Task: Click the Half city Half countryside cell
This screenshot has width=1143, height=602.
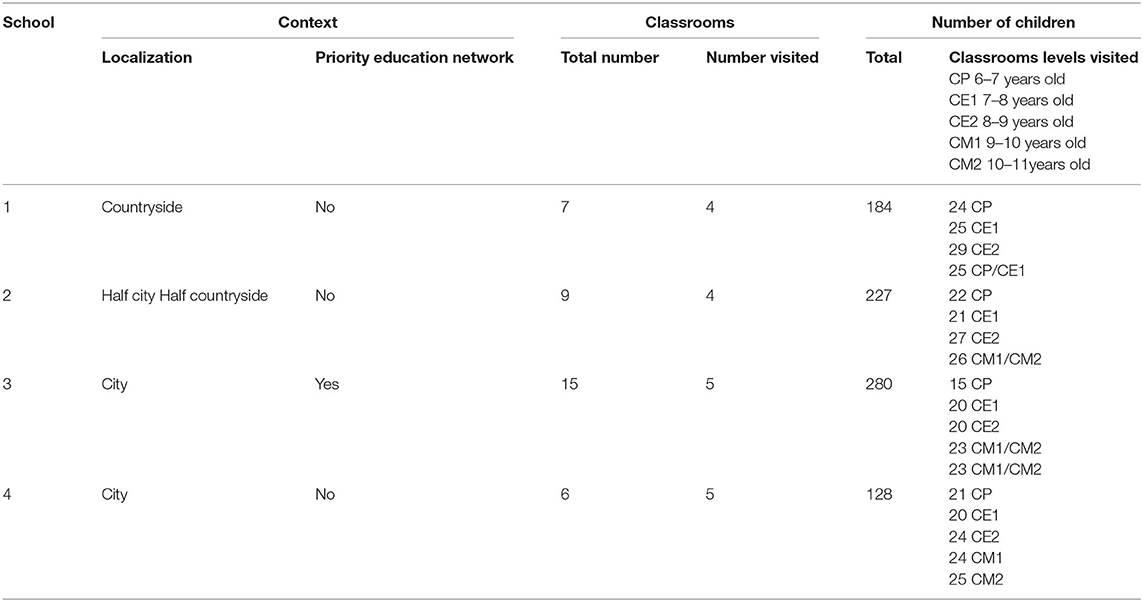Action: point(184,296)
